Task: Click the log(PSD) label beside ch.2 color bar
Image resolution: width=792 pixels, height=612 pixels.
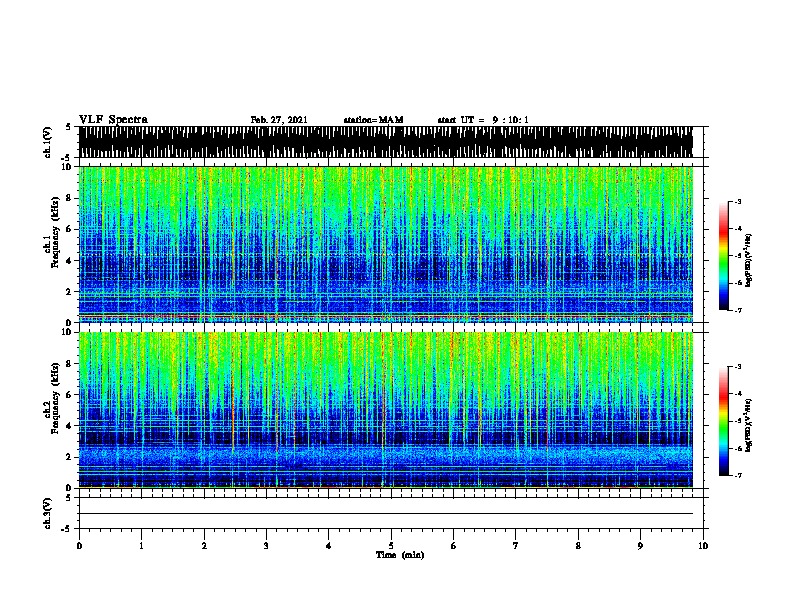Action: click(x=748, y=425)
